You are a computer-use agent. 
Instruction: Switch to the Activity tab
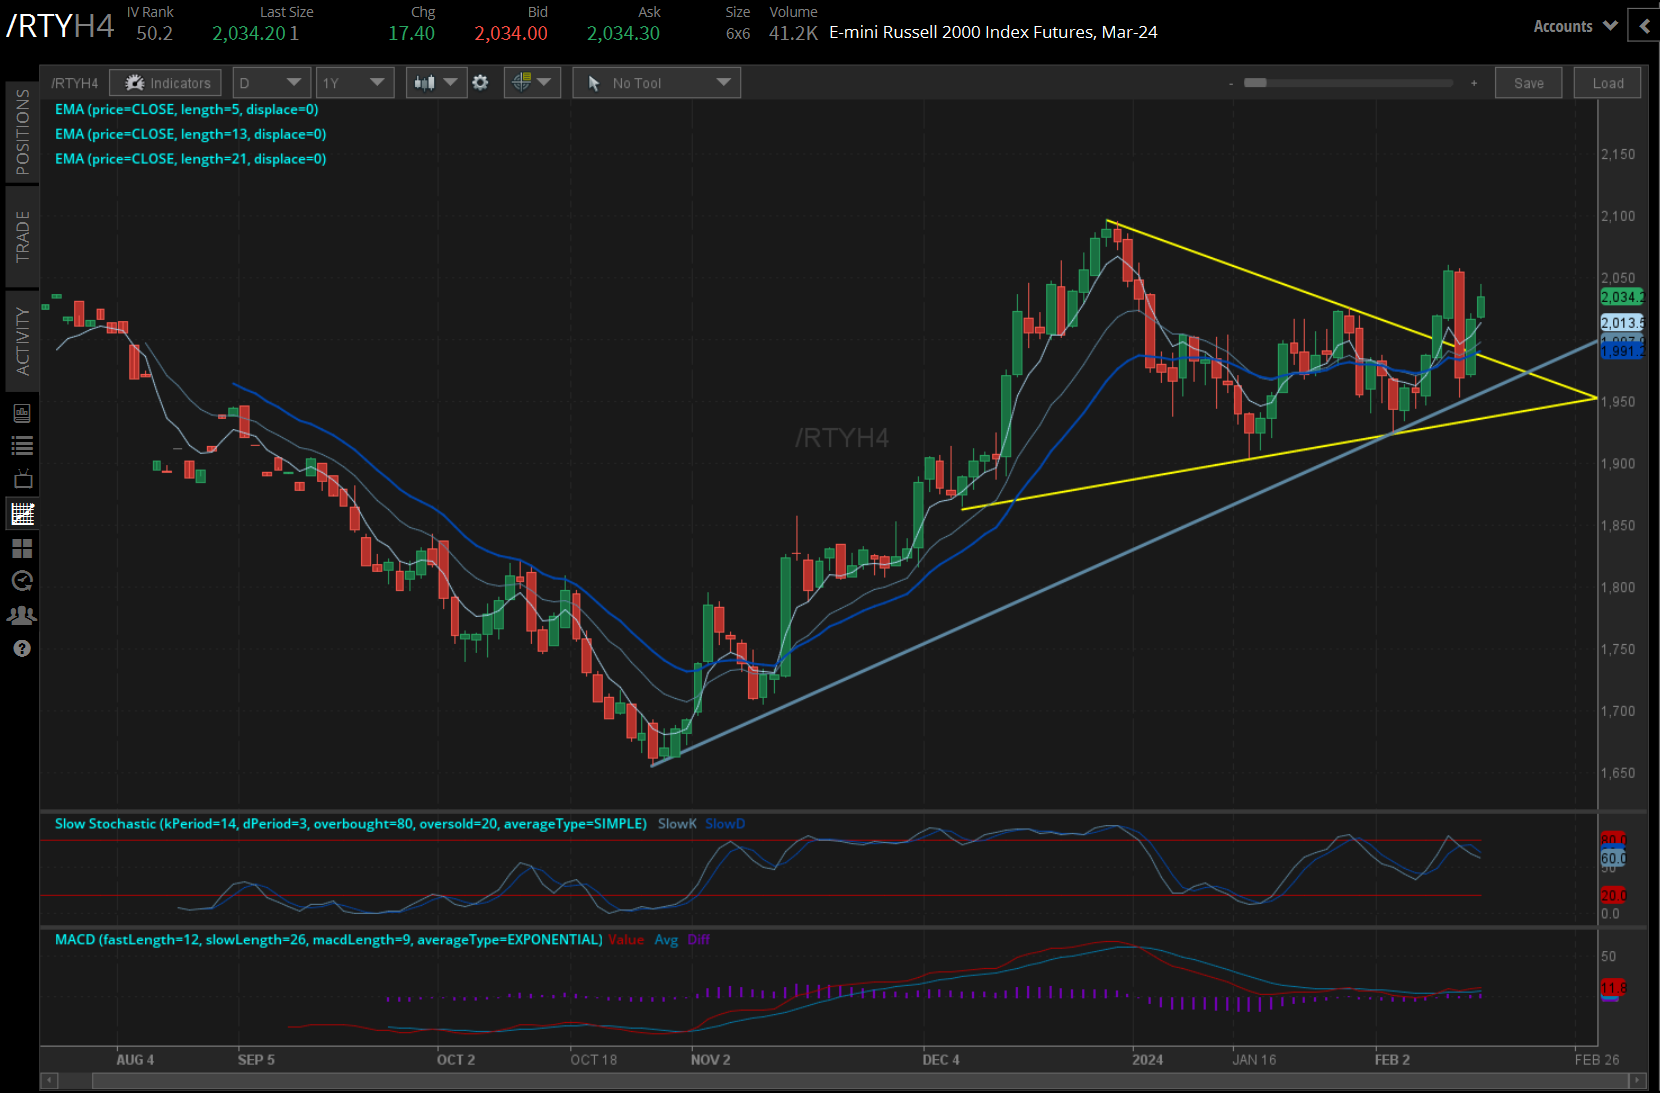pyautogui.click(x=22, y=341)
